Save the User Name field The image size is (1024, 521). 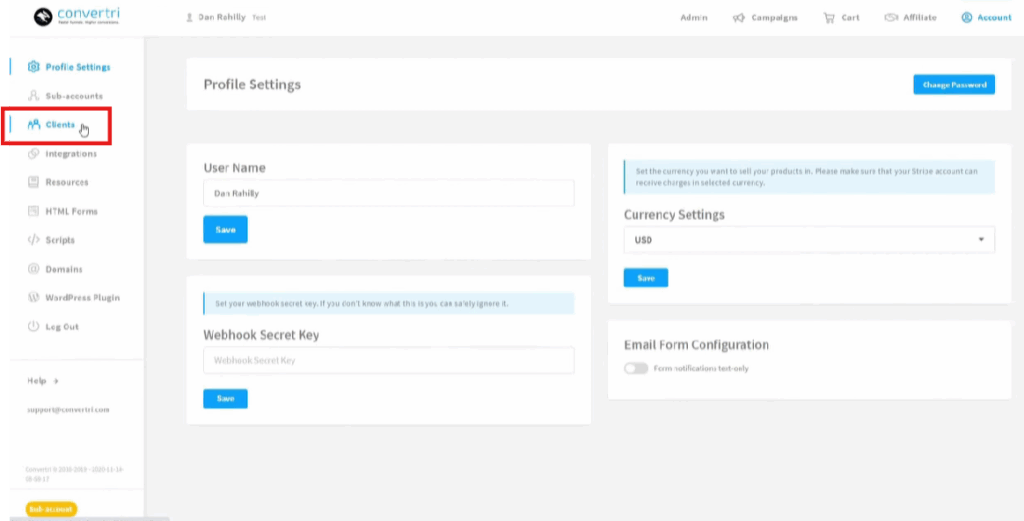(225, 230)
